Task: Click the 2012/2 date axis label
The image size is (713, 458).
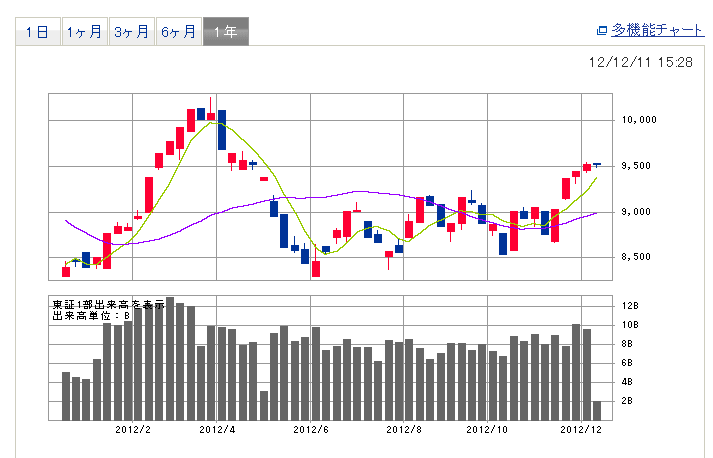Action: [x=133, y=429]
